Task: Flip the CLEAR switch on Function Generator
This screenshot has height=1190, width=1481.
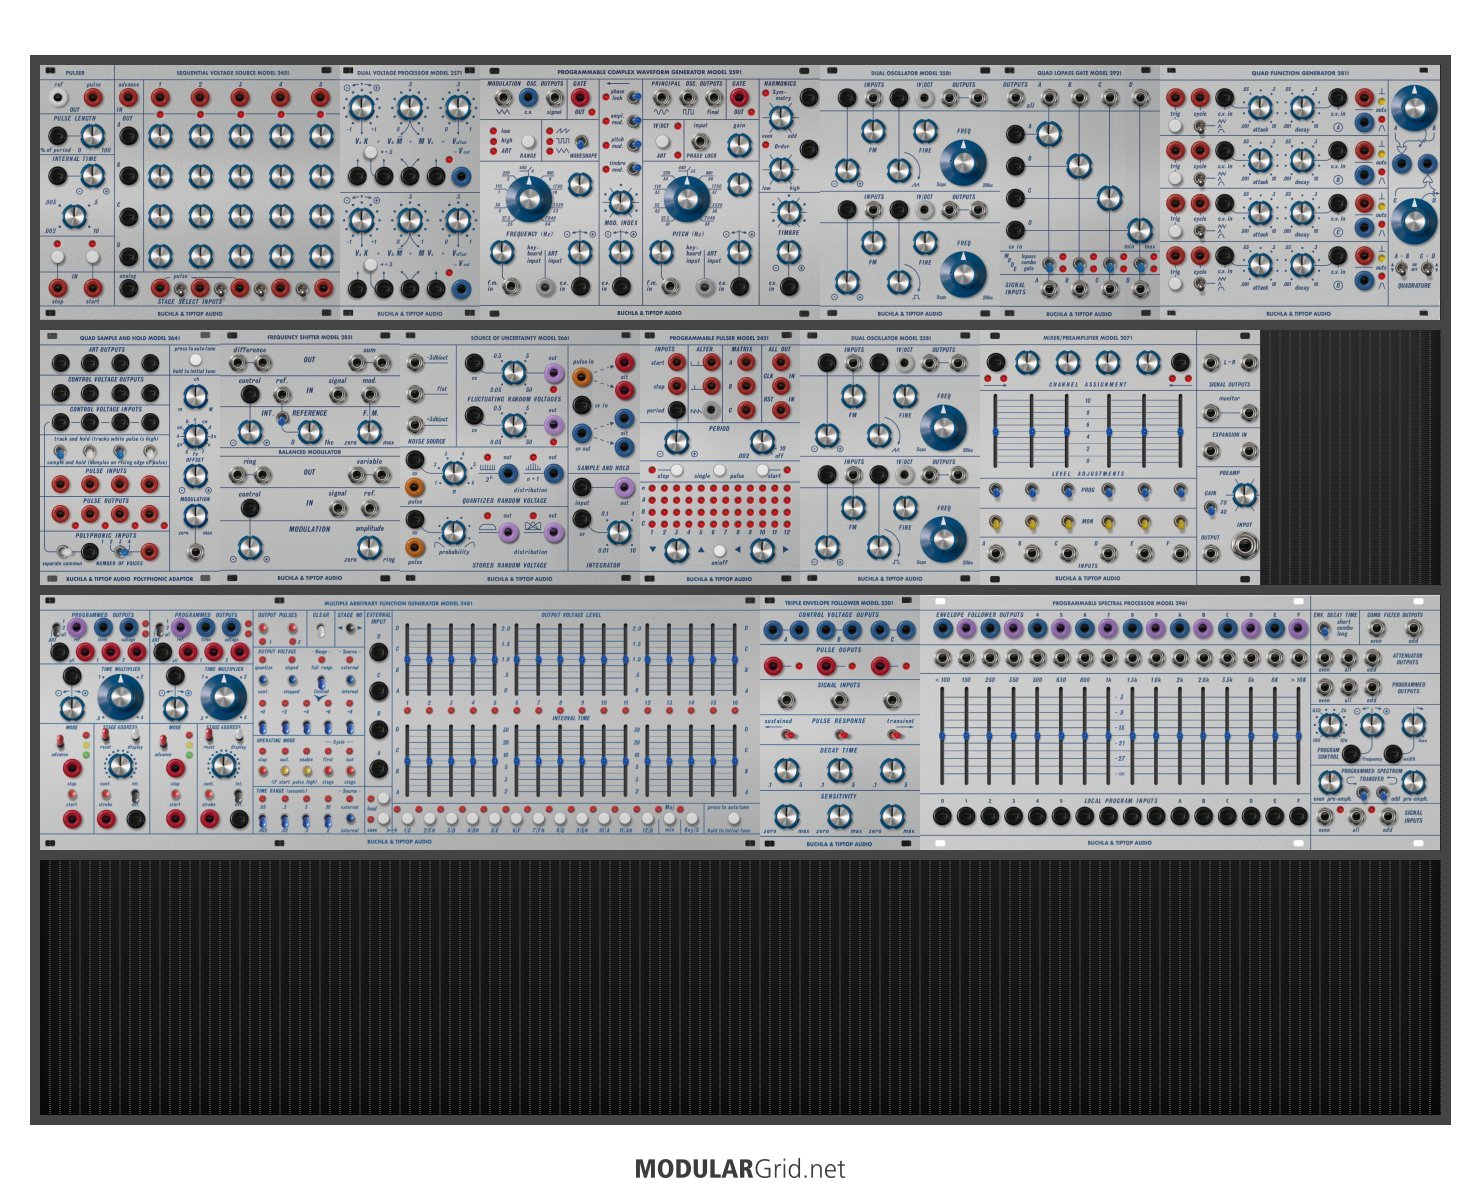Action: pyautogui.click(x=321, y=632)
